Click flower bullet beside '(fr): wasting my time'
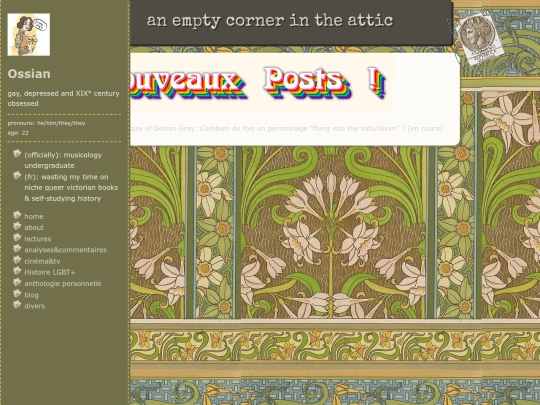Screen dimensions: 540x405 (17, 175)
